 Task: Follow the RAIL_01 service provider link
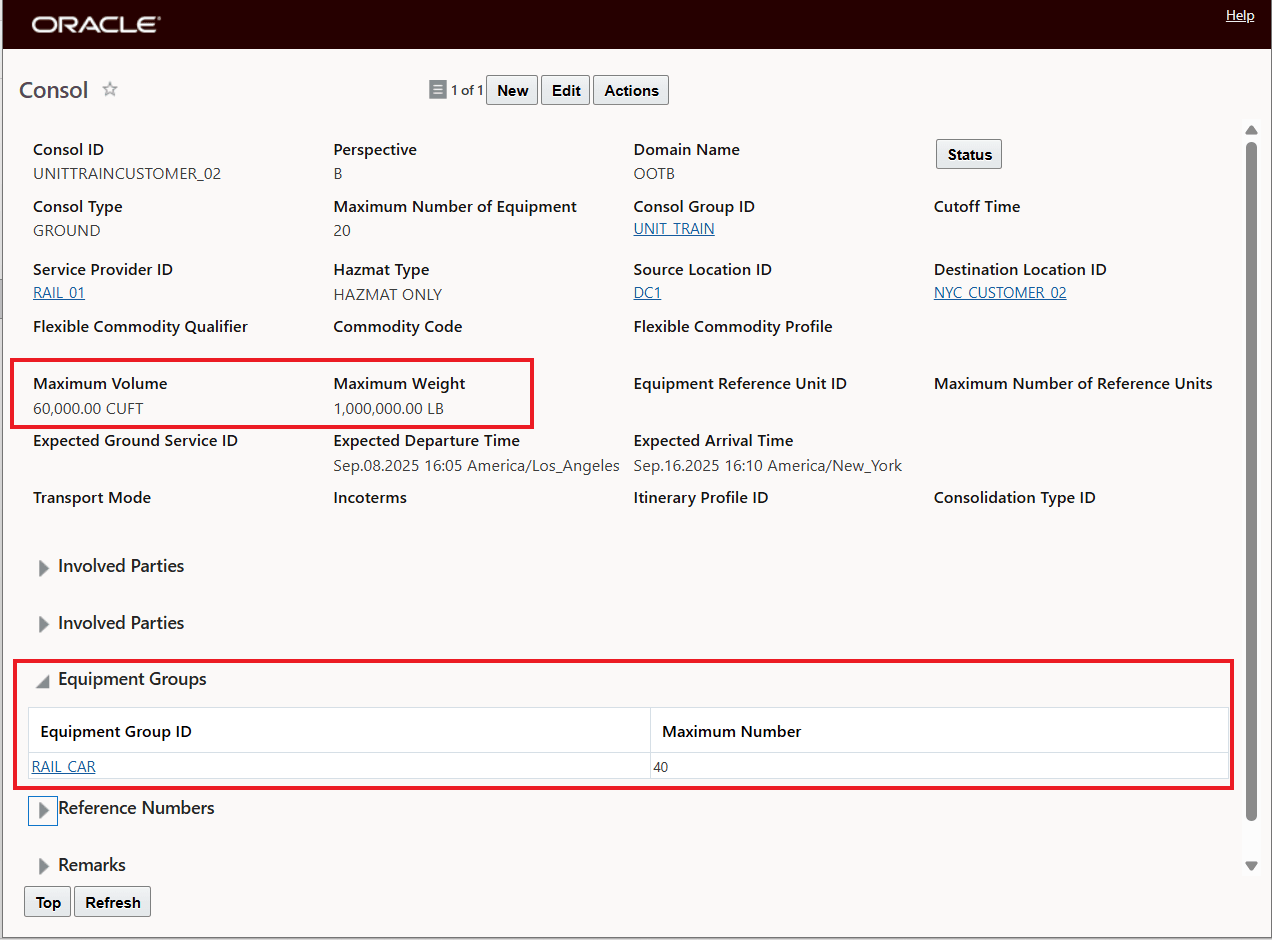(x=59, y=293)
